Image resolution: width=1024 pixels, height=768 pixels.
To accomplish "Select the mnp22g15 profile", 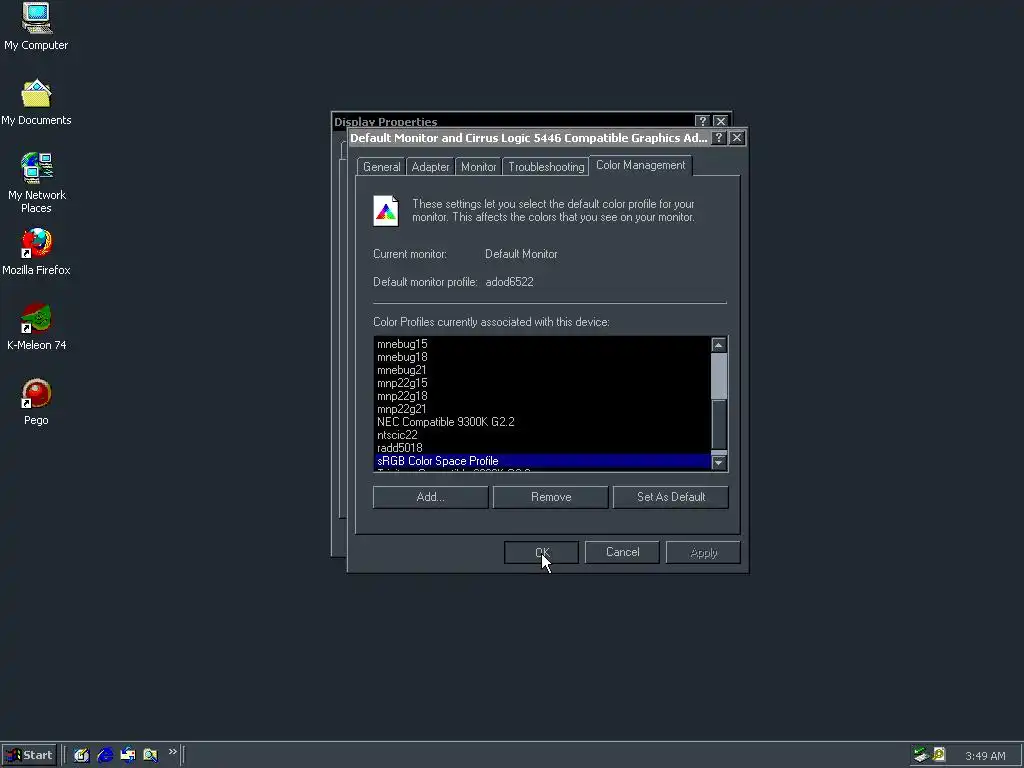I will [x=542, y=383].
